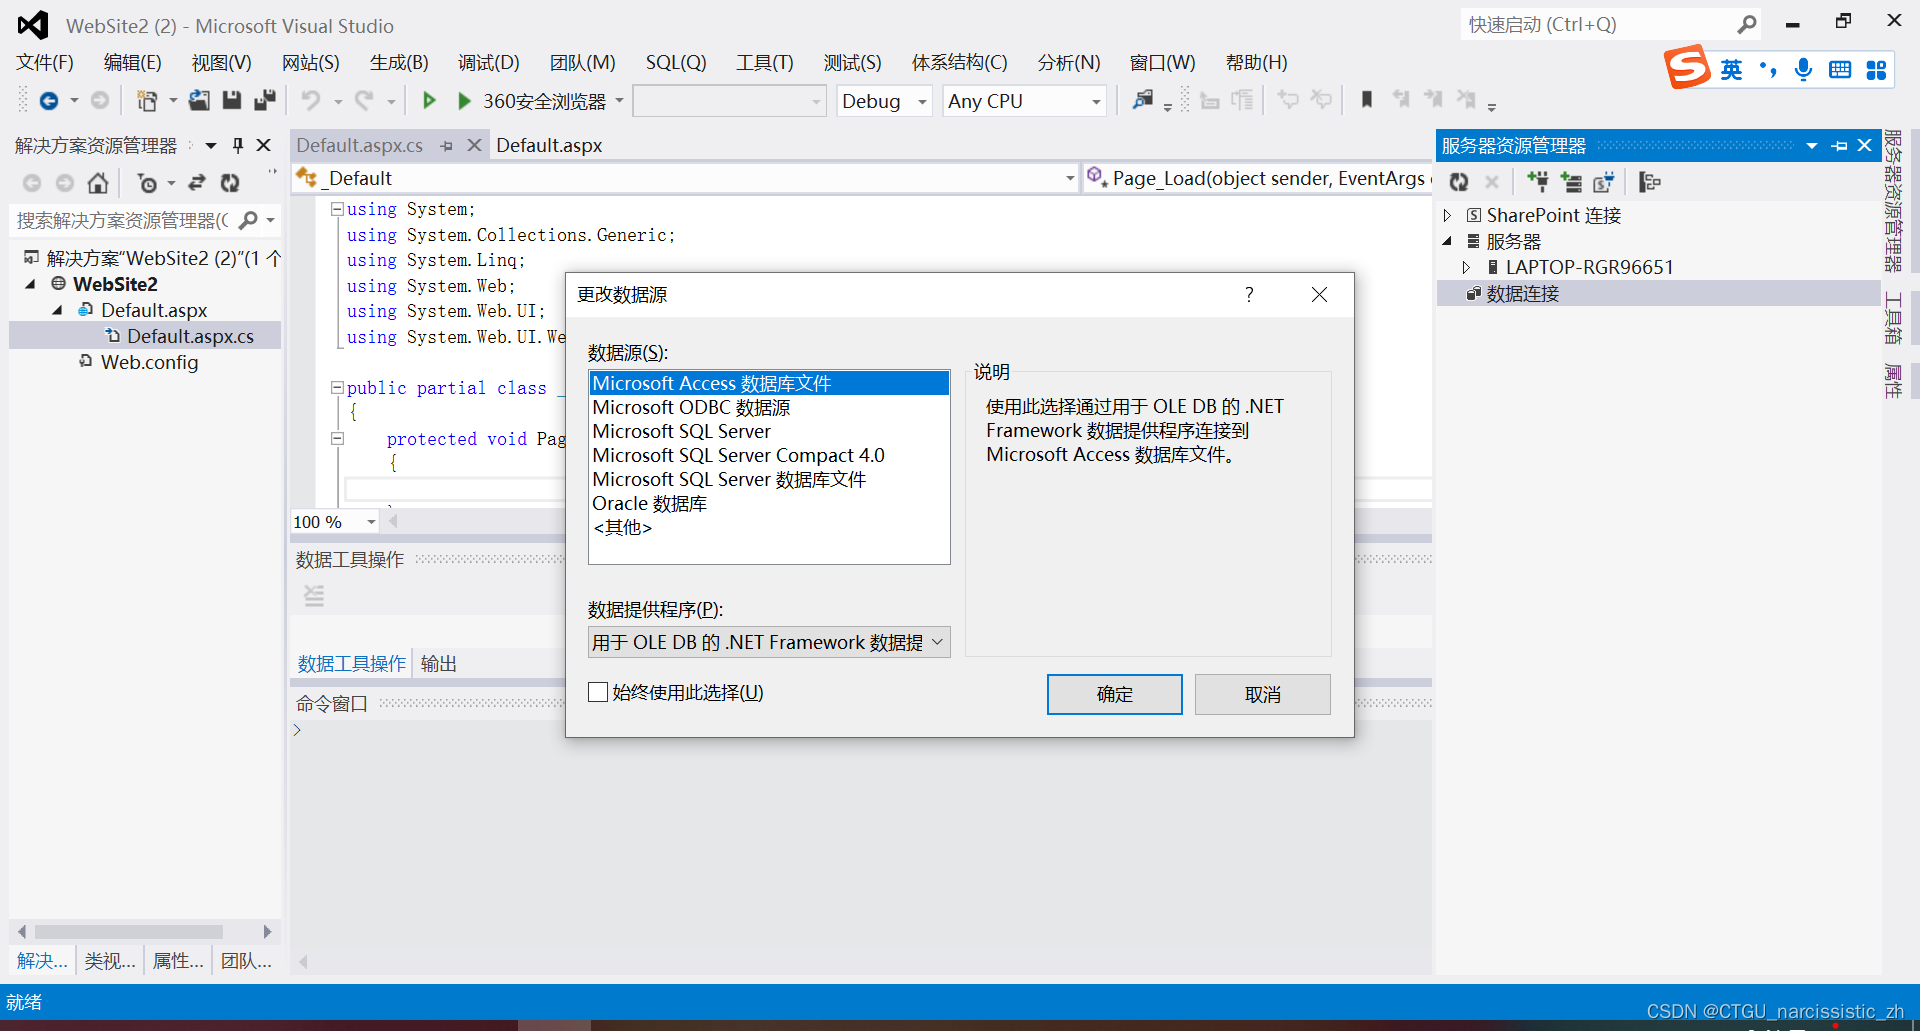Open the Any CPU platform dropdown
1920x1031 pixels.
click(x=1096, y=102)
